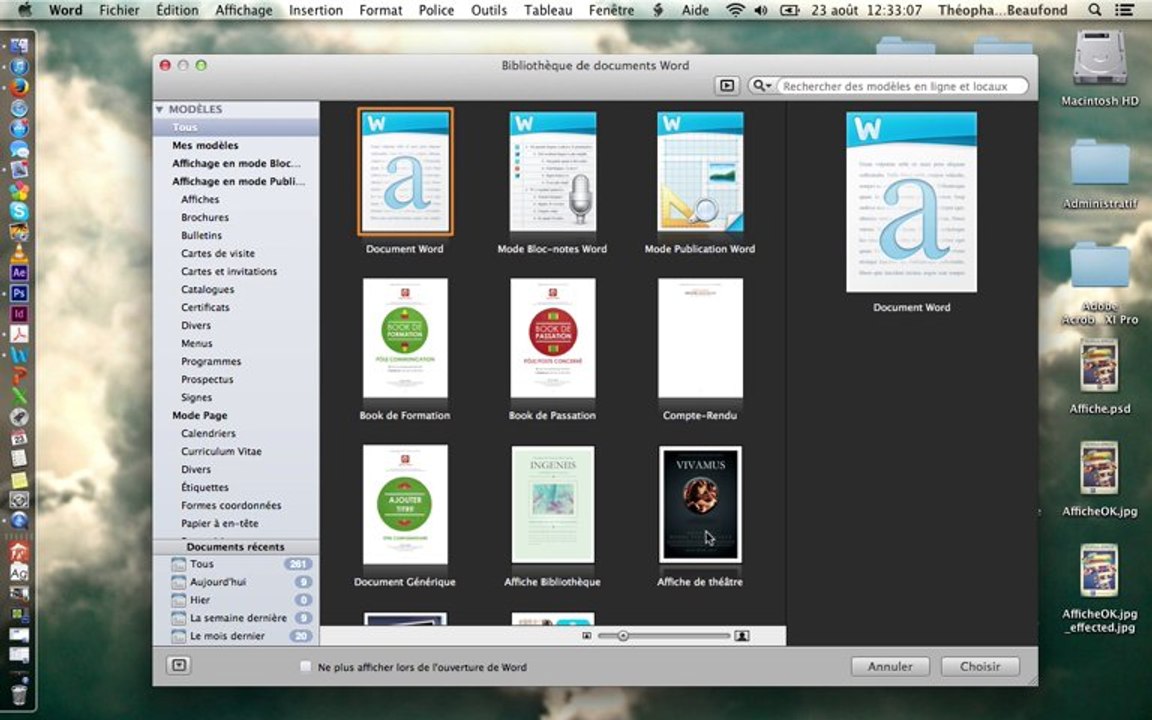Open the Édition menu
Viewport: 1152px width, 720px height.
coord(177,10)
